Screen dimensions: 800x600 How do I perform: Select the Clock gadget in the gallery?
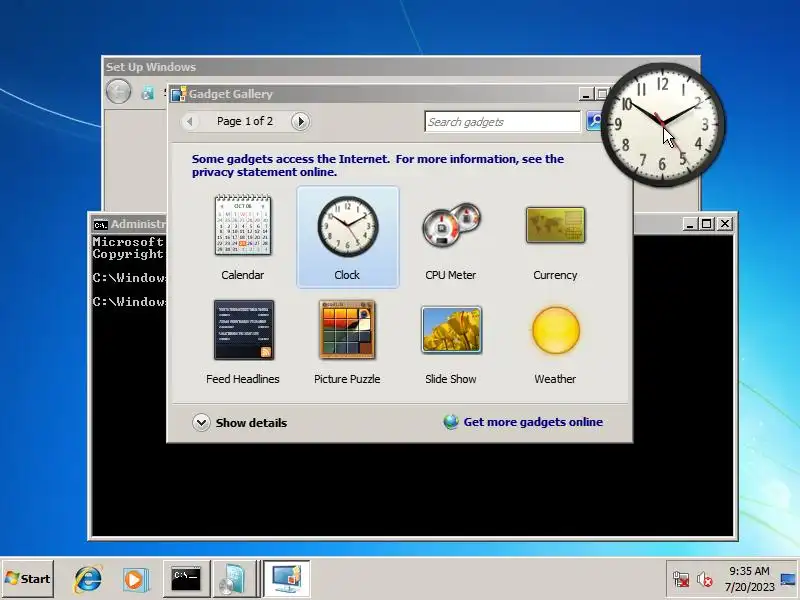click(x=347, y=237)
